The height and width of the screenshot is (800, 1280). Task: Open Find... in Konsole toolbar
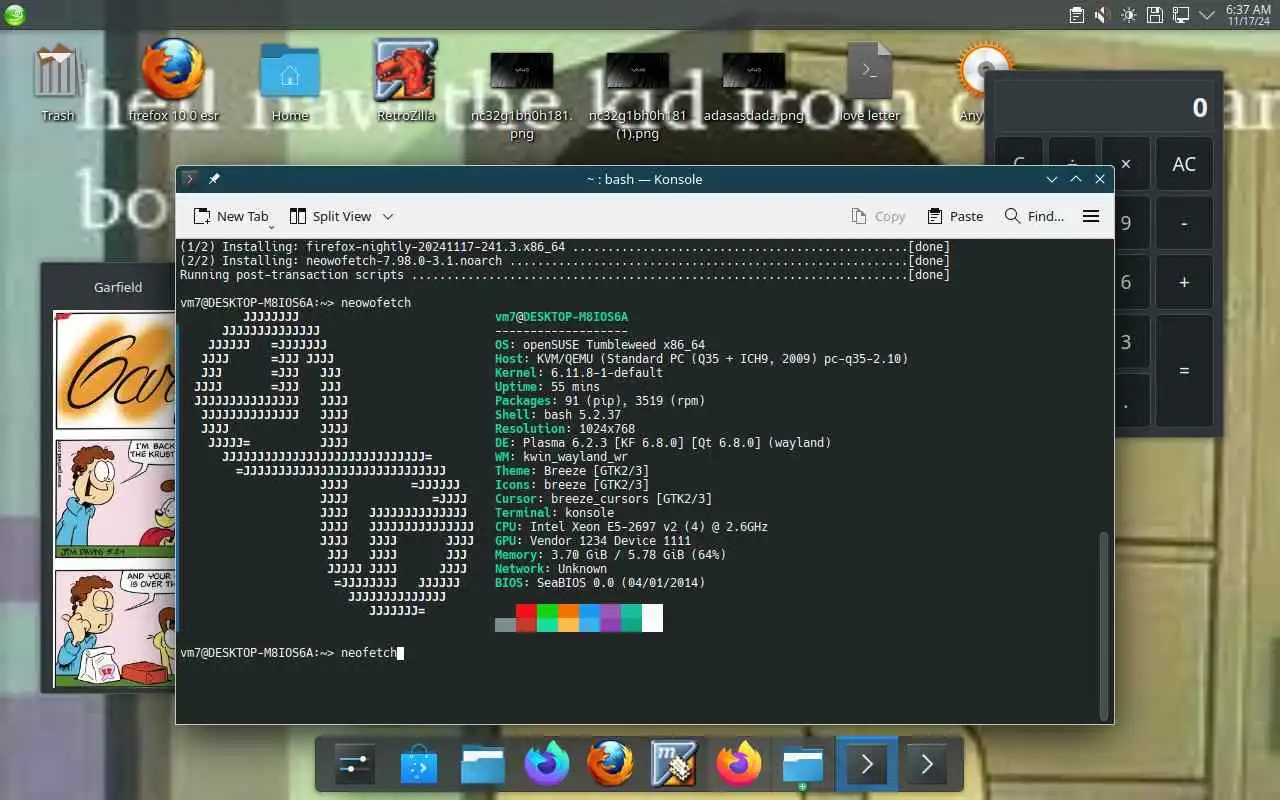tap(1034, 216)
